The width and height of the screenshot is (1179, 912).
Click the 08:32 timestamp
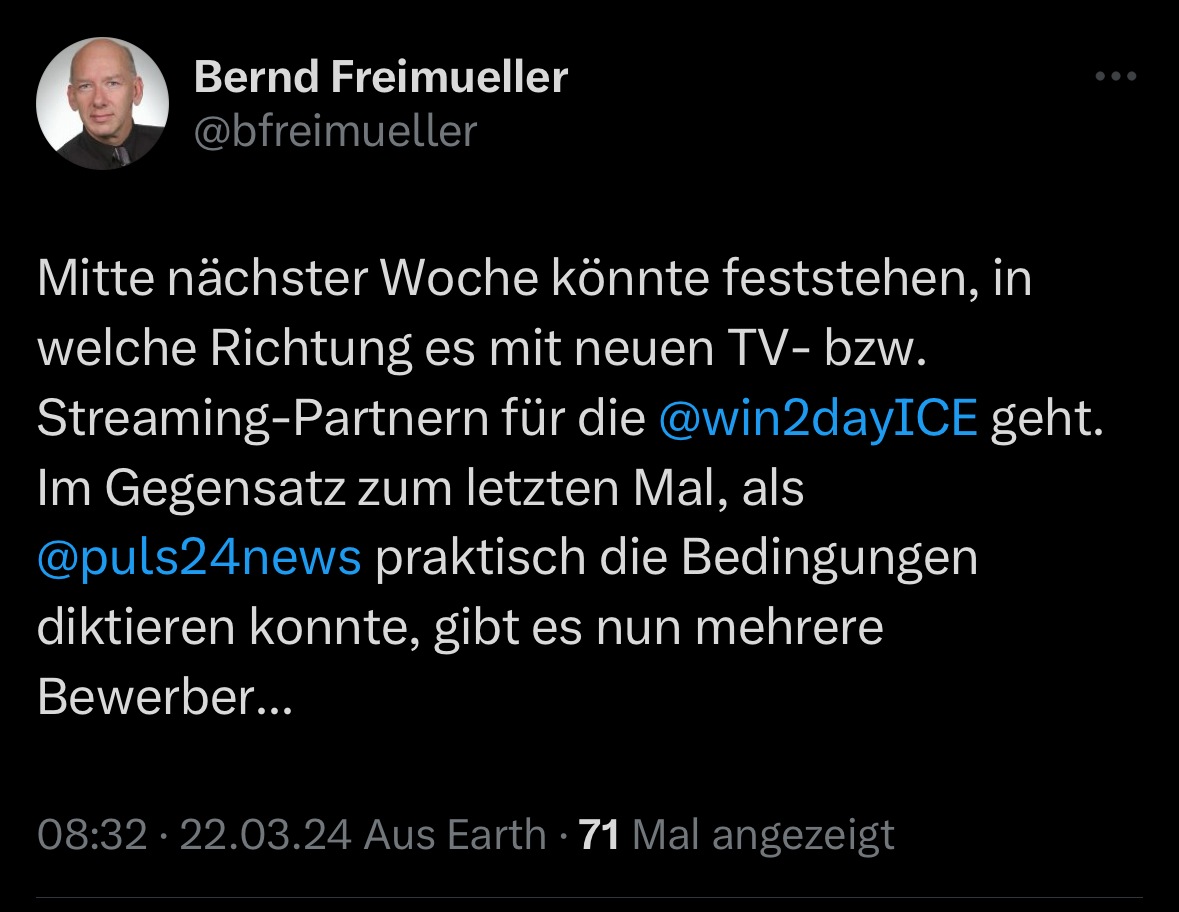pos(92,834)
